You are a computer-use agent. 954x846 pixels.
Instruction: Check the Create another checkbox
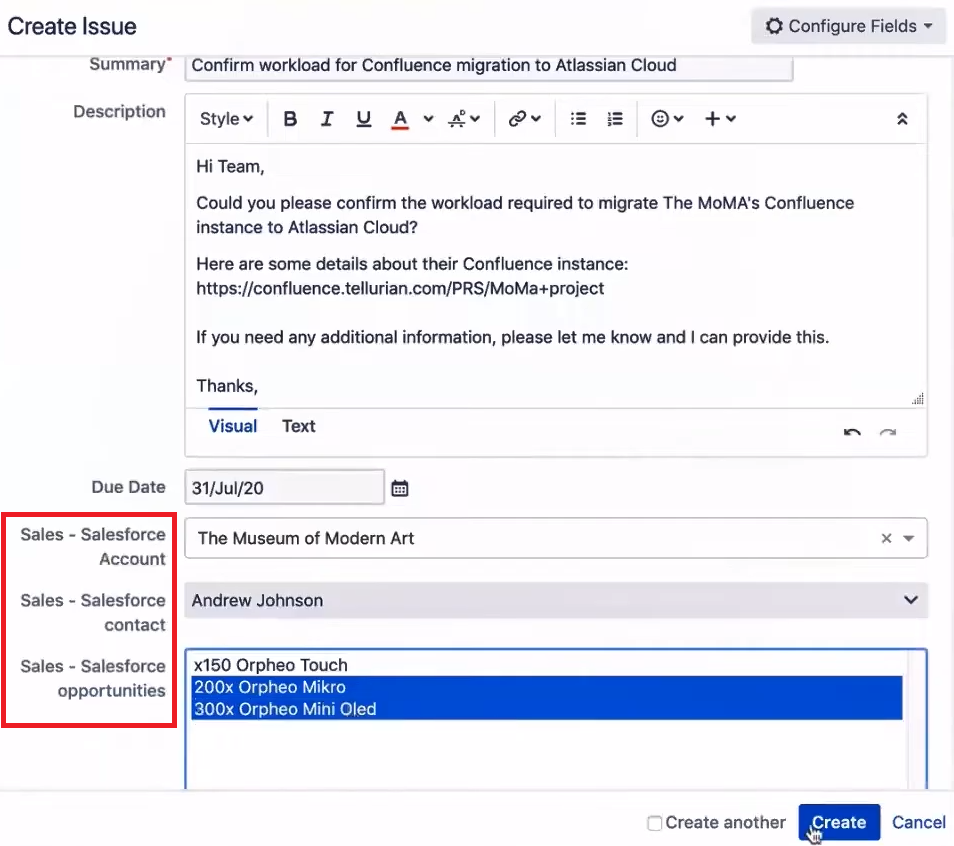click(x=655, y=823)
